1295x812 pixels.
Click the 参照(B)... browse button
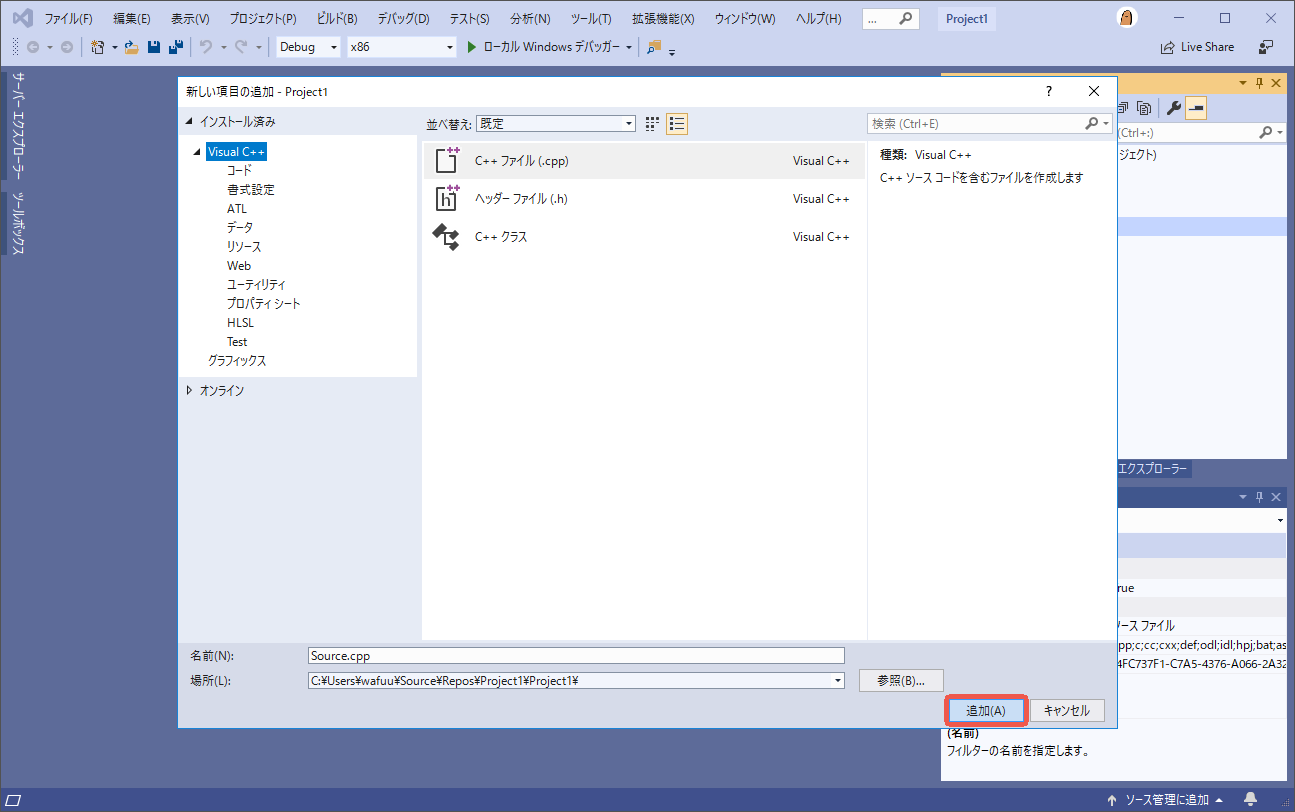click(901, 681)
